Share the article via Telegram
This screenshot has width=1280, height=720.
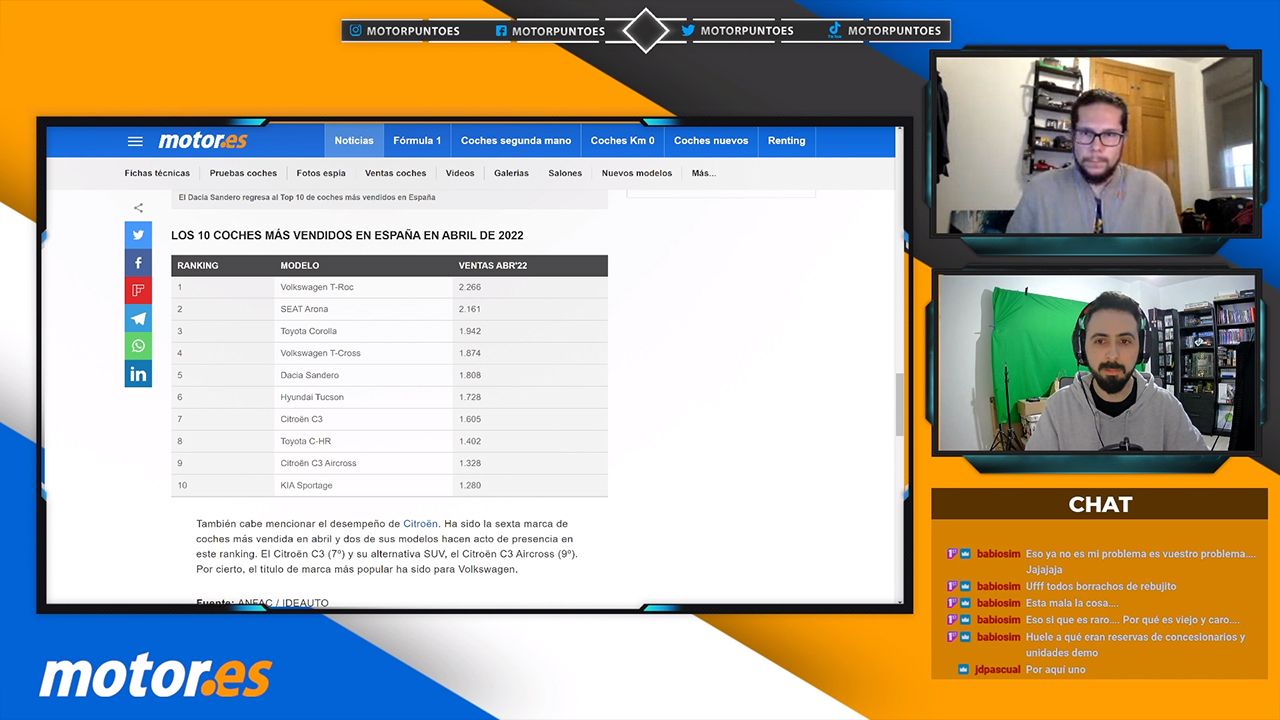coord(138,319)
